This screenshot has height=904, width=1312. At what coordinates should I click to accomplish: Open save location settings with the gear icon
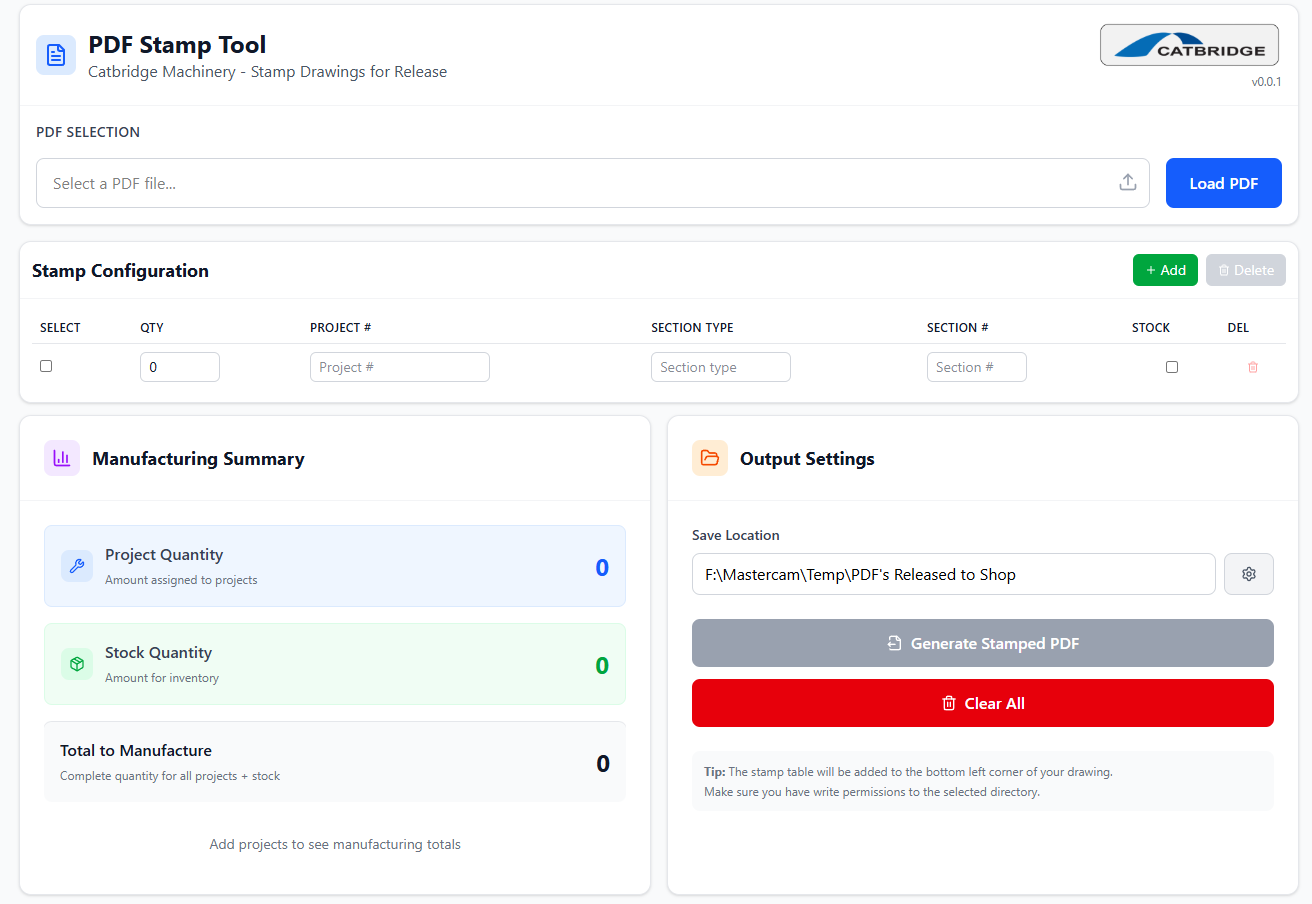coord(1249,574)
